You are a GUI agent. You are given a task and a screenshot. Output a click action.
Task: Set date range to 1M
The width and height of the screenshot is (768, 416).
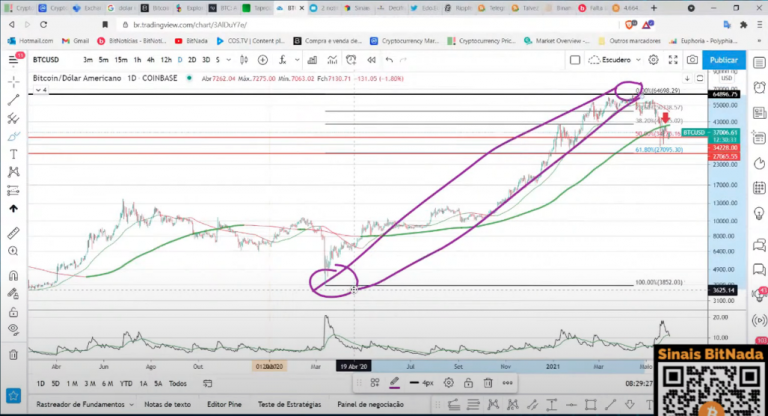click(72, 384)
